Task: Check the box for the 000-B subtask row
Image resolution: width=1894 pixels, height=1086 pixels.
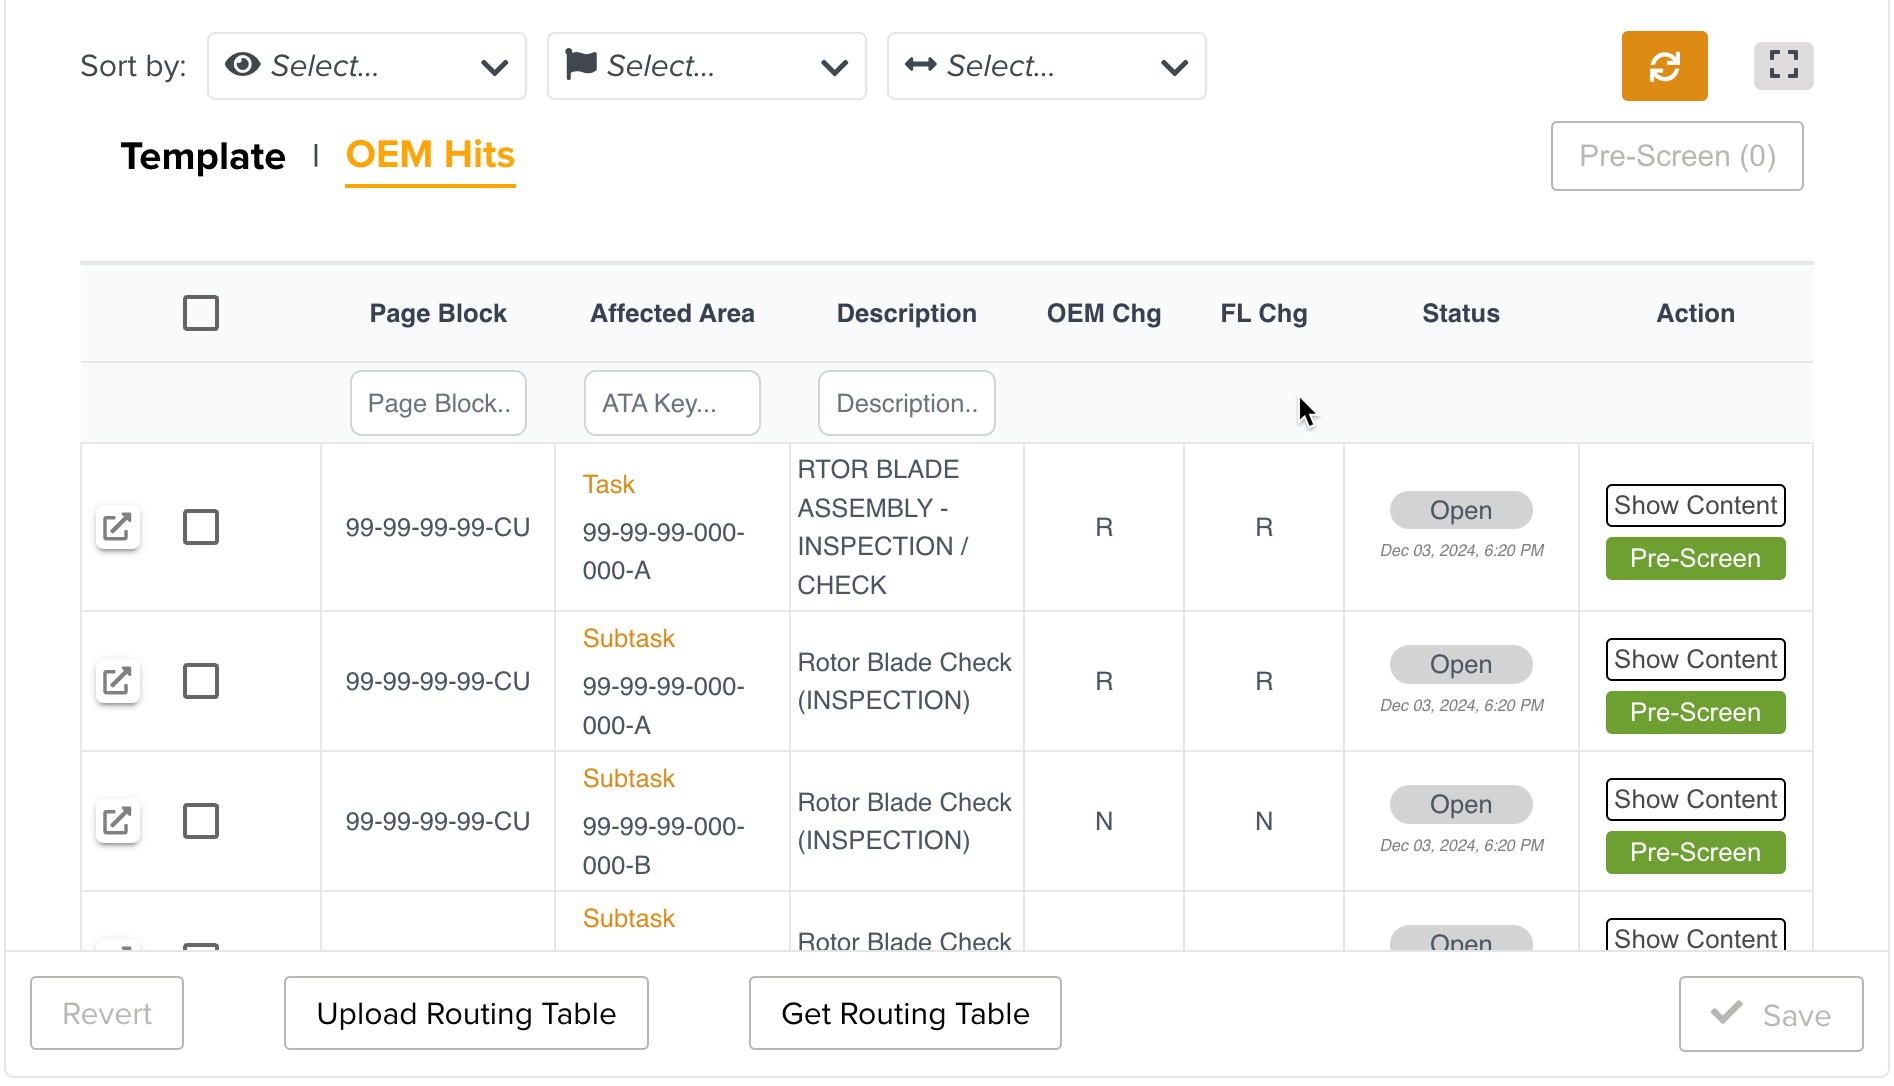Action: [201, 821]
